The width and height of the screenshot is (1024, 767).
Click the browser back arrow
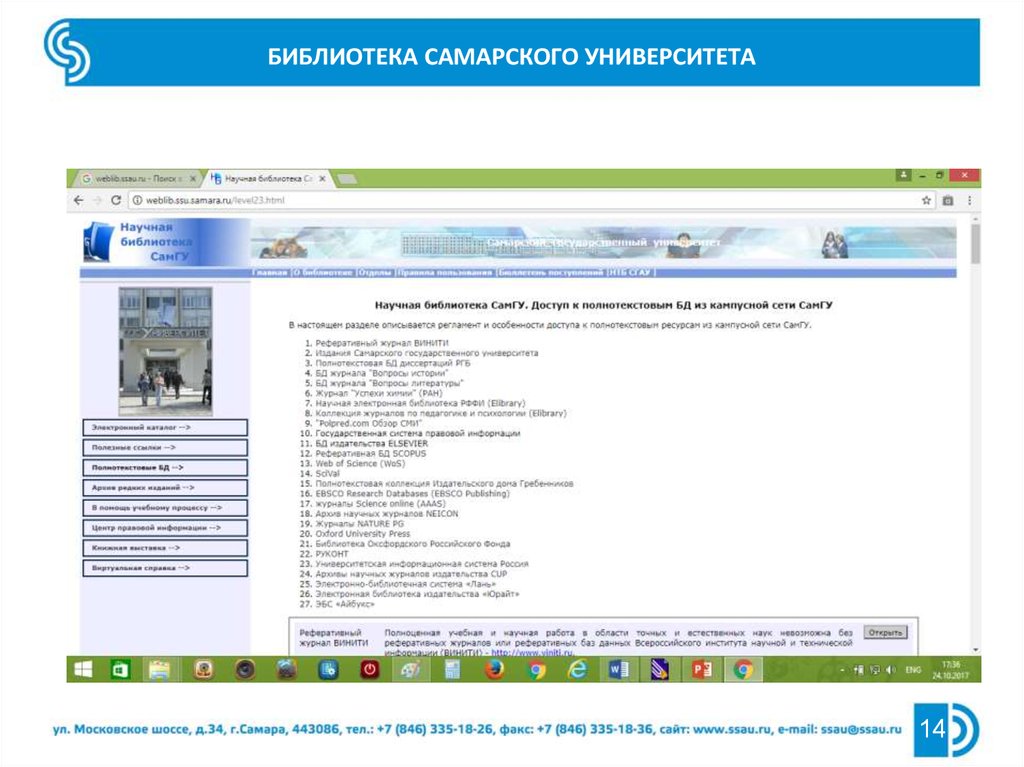tap(78, 201)
